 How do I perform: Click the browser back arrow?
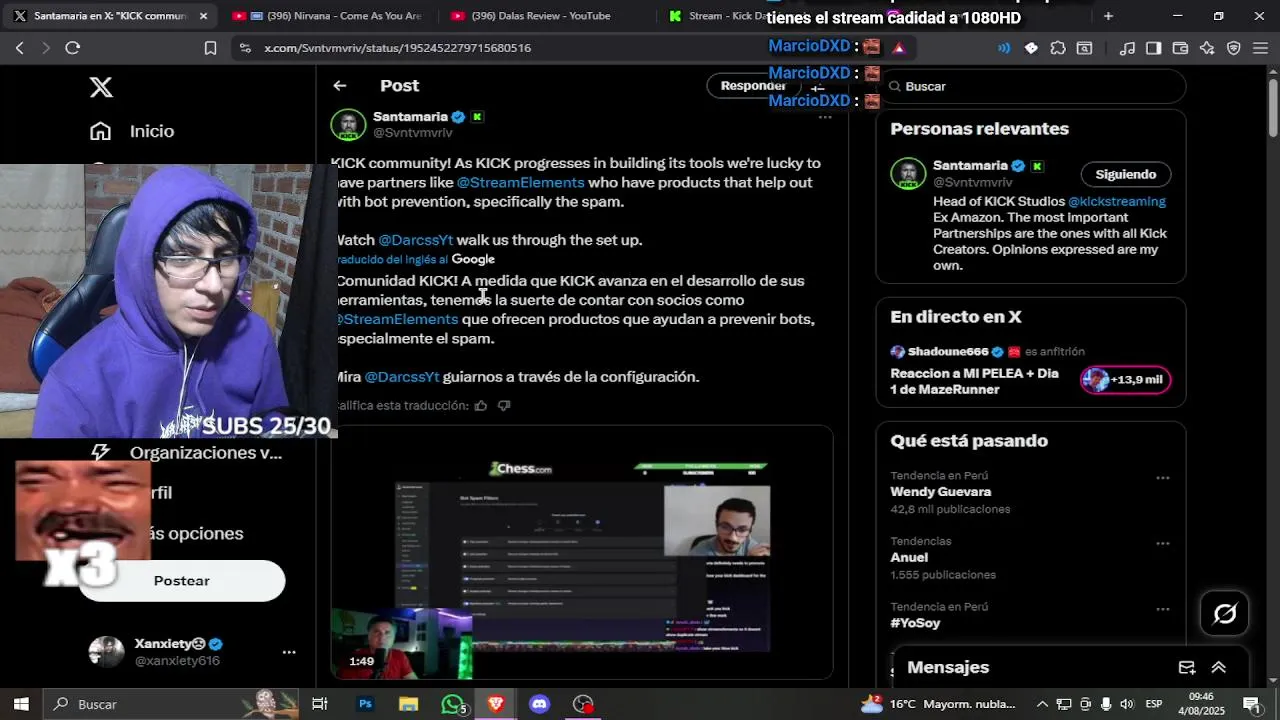tap(19, 47)
